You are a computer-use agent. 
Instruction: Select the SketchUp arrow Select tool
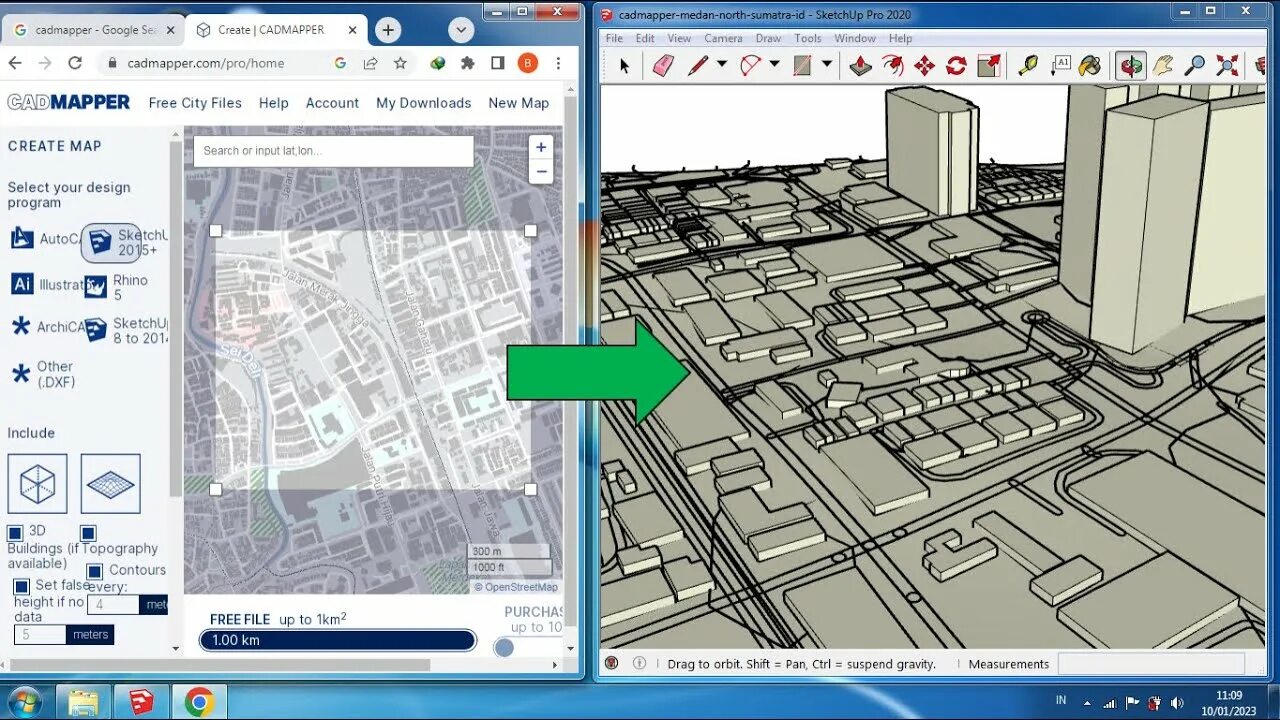(x=624, y=66)
